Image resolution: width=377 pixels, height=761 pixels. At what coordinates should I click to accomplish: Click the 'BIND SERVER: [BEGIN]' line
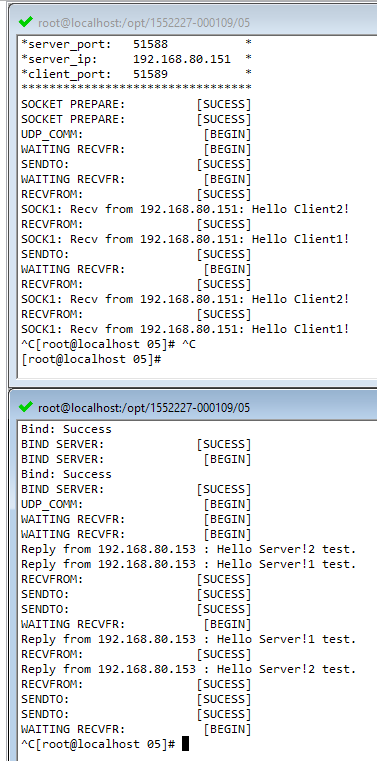[x=136, y=459]
